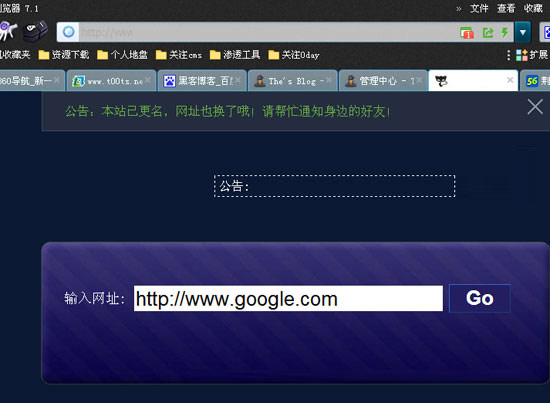
Task: Open the 文件 menu
Action: pyautogui.click(x=479, y=8)
